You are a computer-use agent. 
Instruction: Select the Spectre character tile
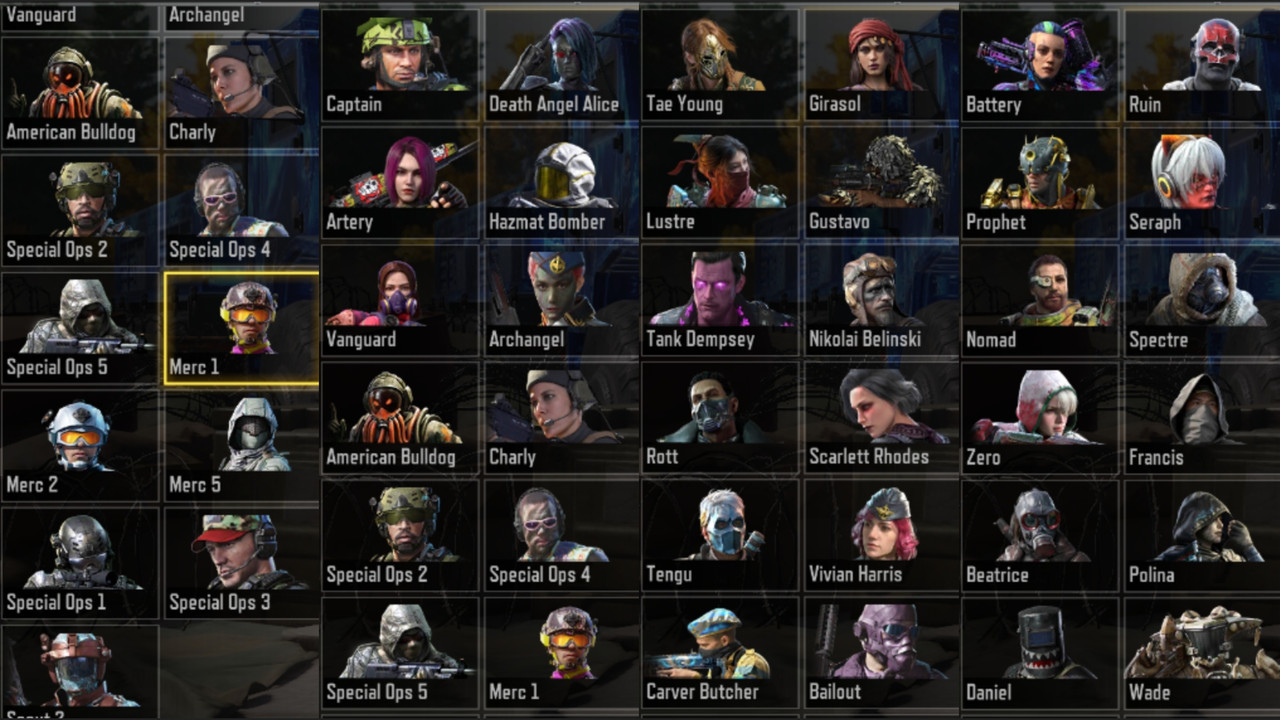[x=1202, y=300]
